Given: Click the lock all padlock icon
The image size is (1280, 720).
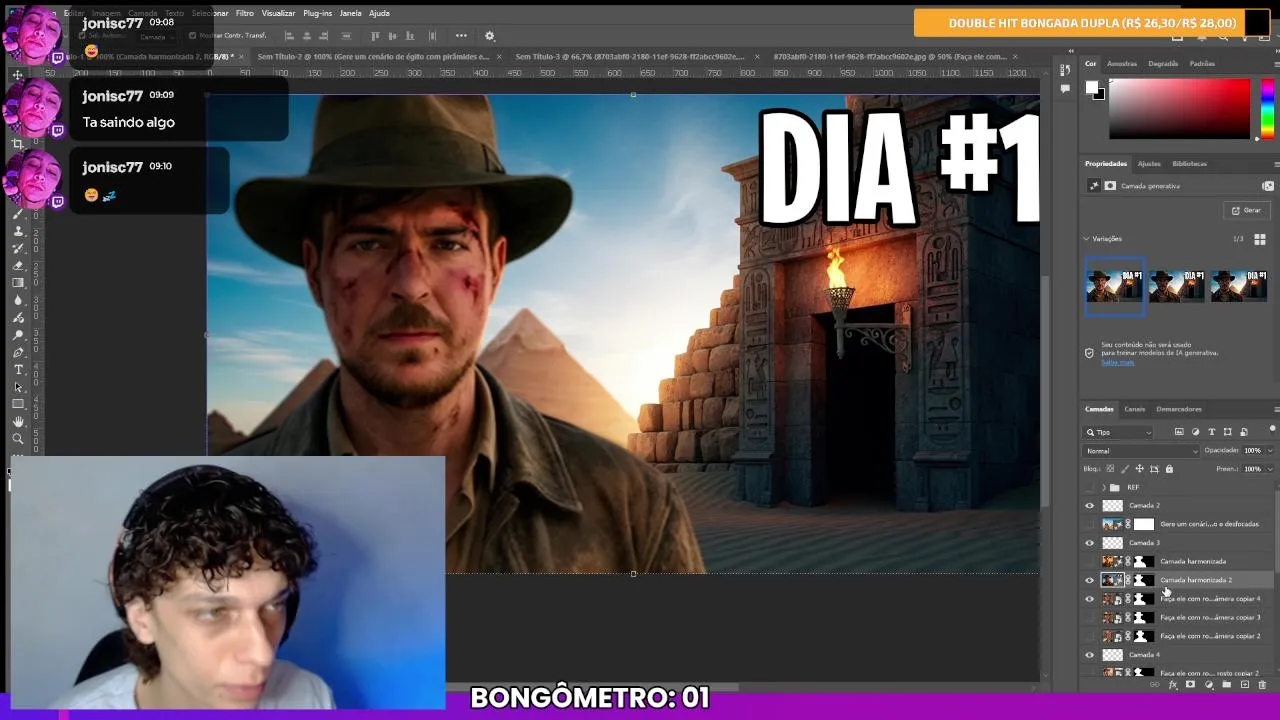Looking at the screenshot, I should pyautogui.click(x=1169, y=469).
